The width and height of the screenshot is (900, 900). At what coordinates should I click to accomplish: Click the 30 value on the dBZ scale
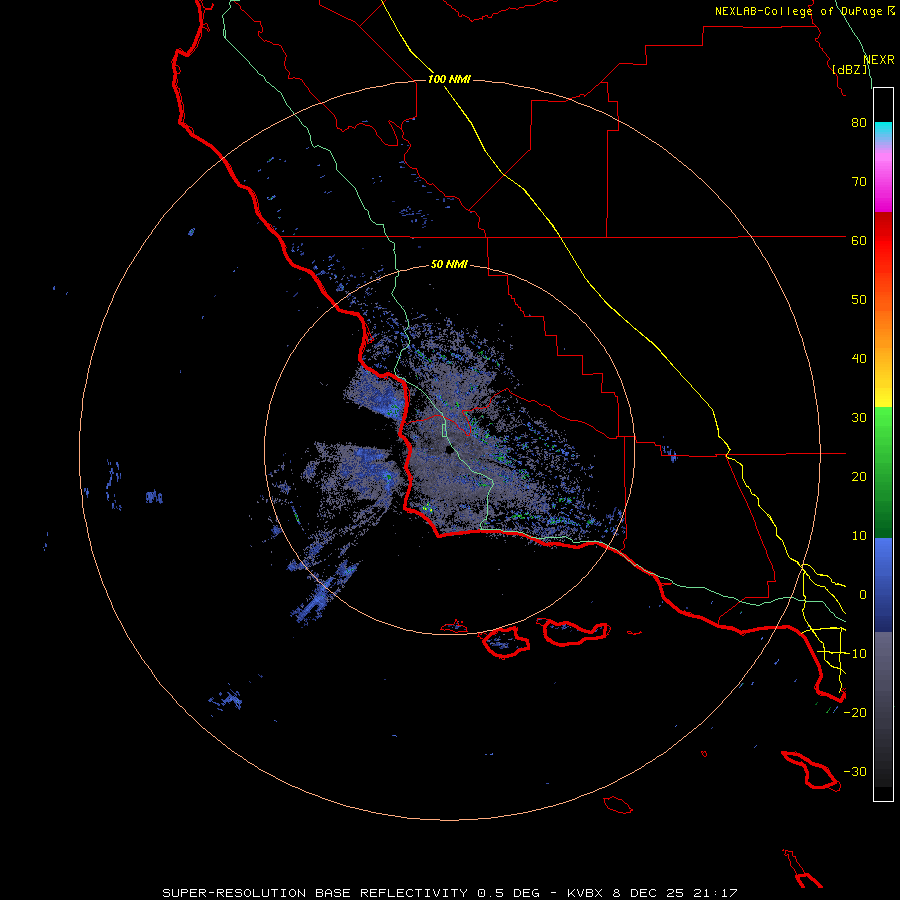pos(859,418)
